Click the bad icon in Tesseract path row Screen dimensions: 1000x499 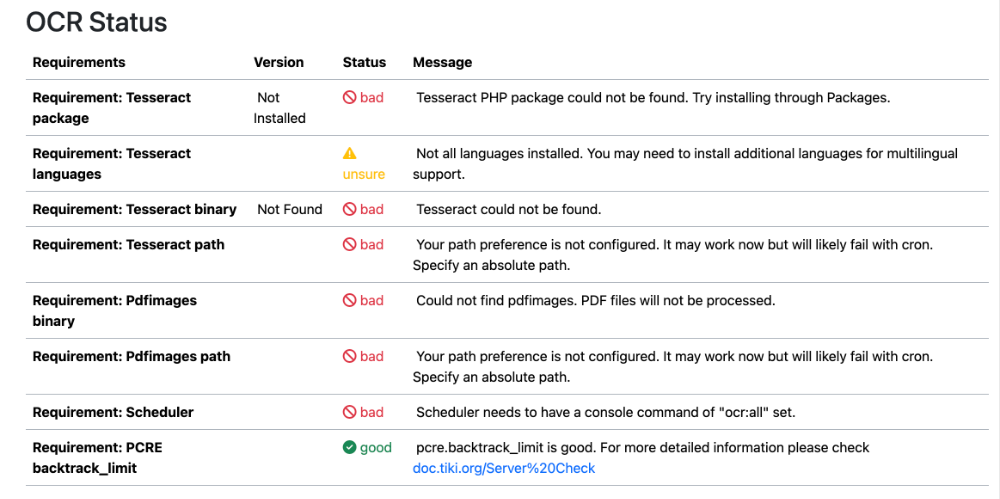349,244
